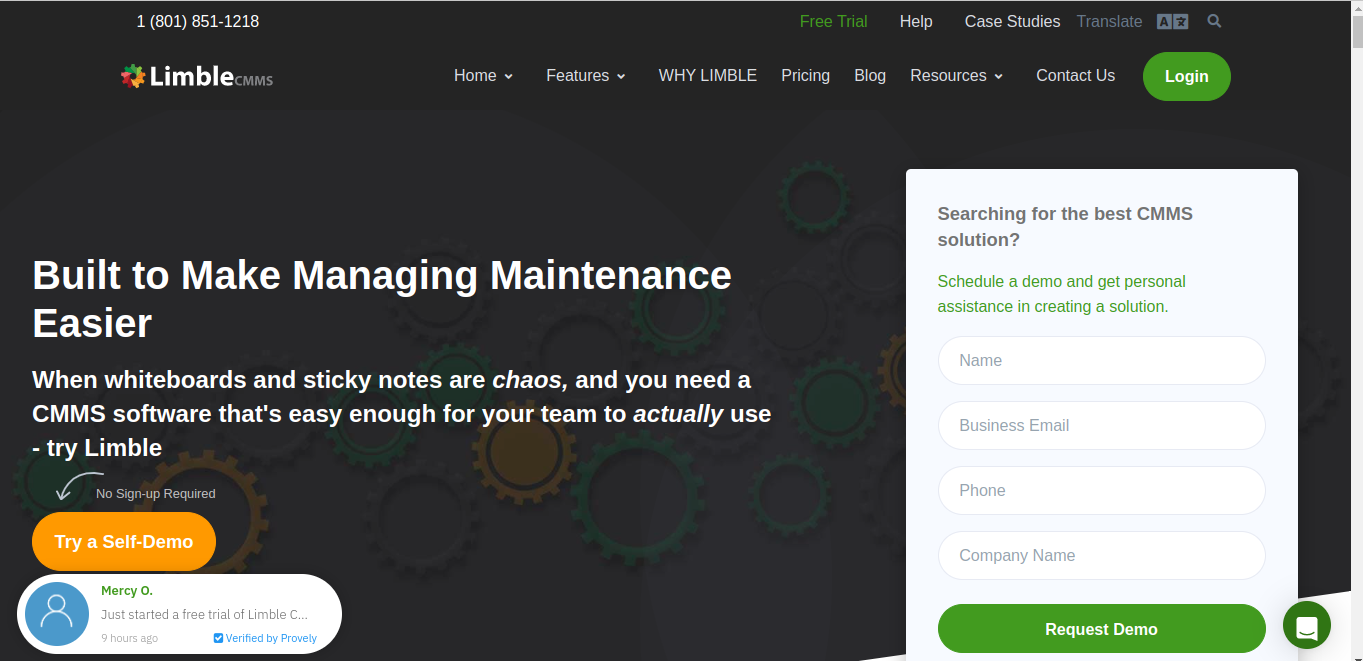Click "Just started a free trial" notification text
The image size is (1363, 661).
tap(204, 614)
